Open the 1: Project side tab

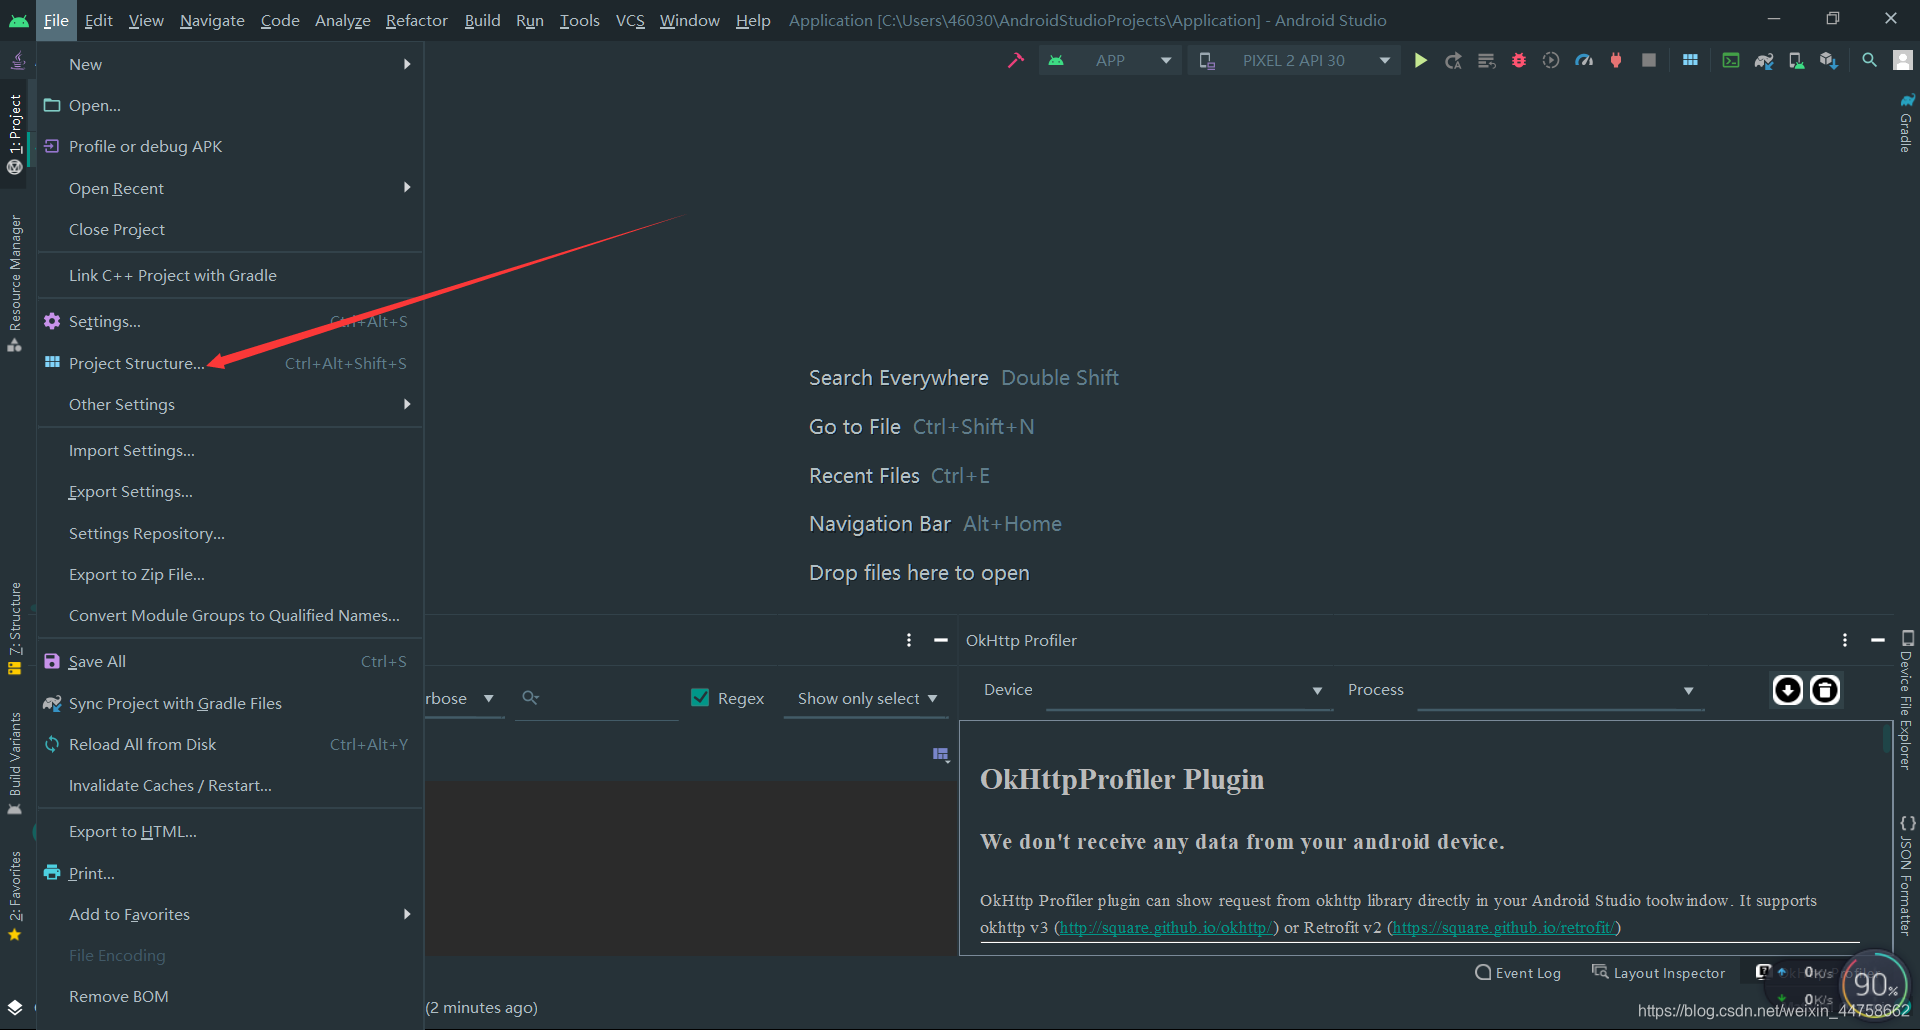[x=15, y=134]
